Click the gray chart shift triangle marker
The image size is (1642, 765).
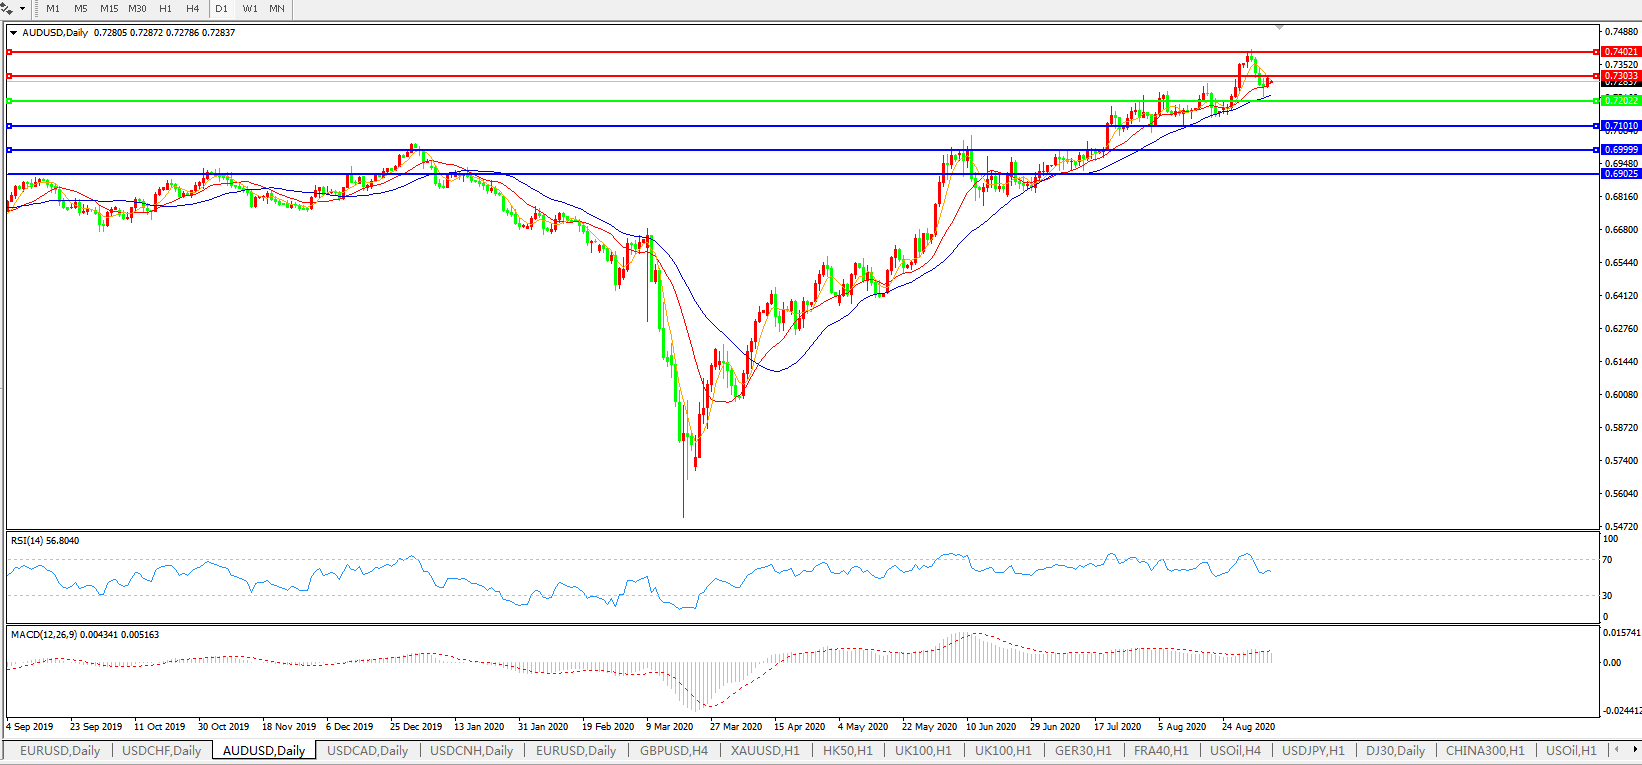(x=1279, y=27)
